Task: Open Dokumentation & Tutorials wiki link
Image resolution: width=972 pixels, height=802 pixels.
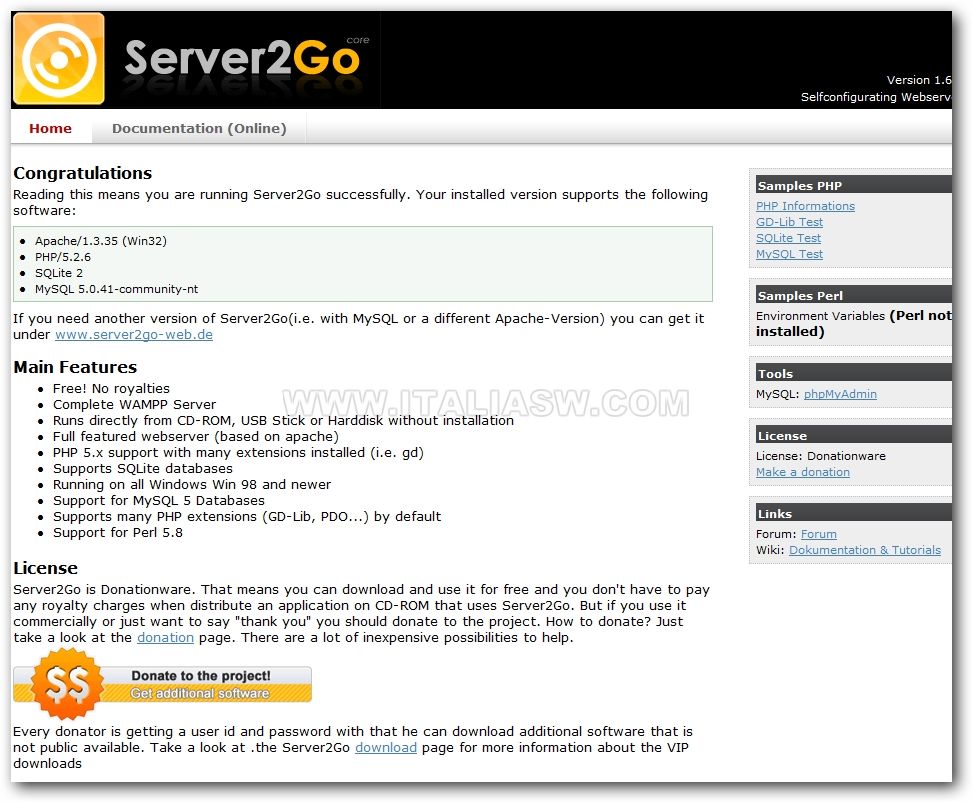Action: coord(865,550)
